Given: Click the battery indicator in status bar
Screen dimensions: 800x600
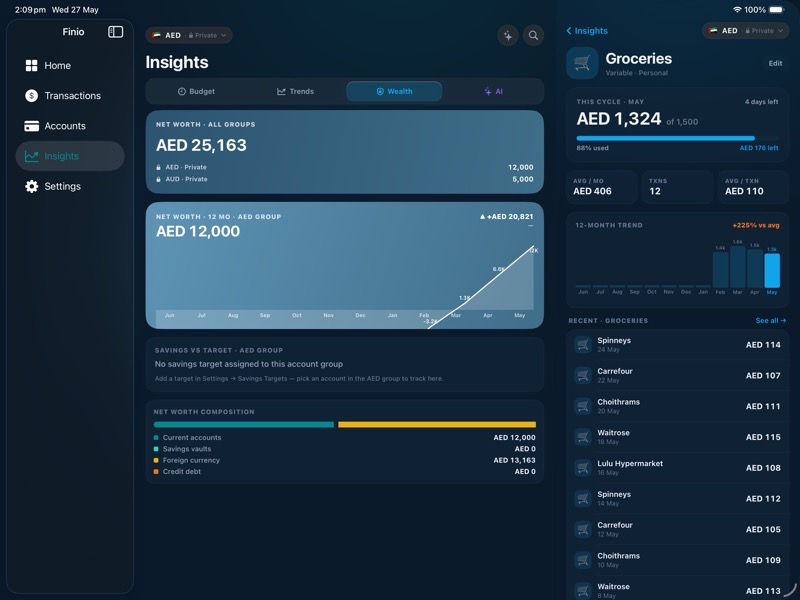Looking at the screenshot, I should 777,10.
